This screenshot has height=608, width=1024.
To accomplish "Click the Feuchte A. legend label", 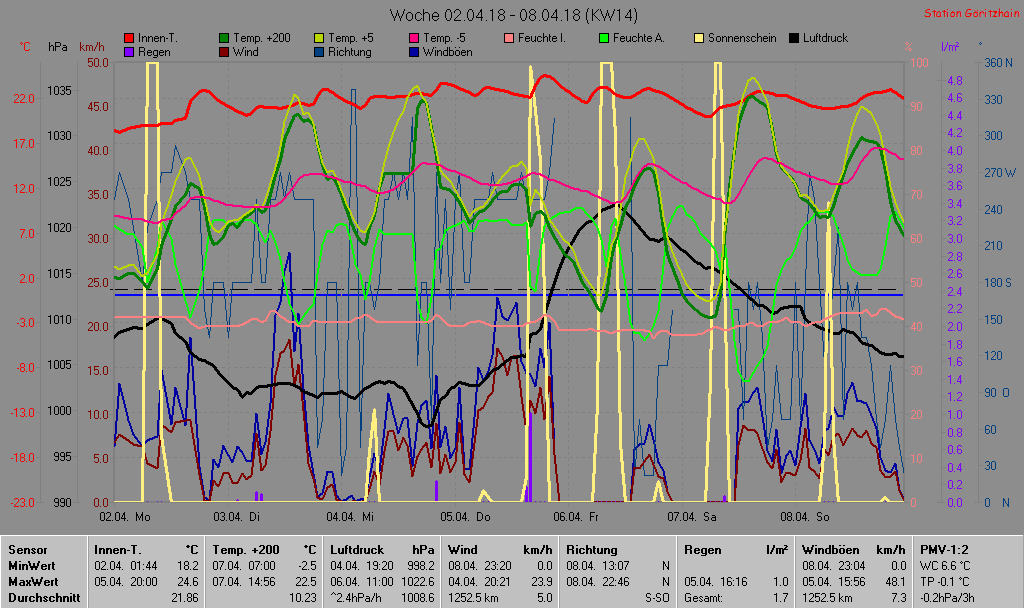I will point(642,38).
